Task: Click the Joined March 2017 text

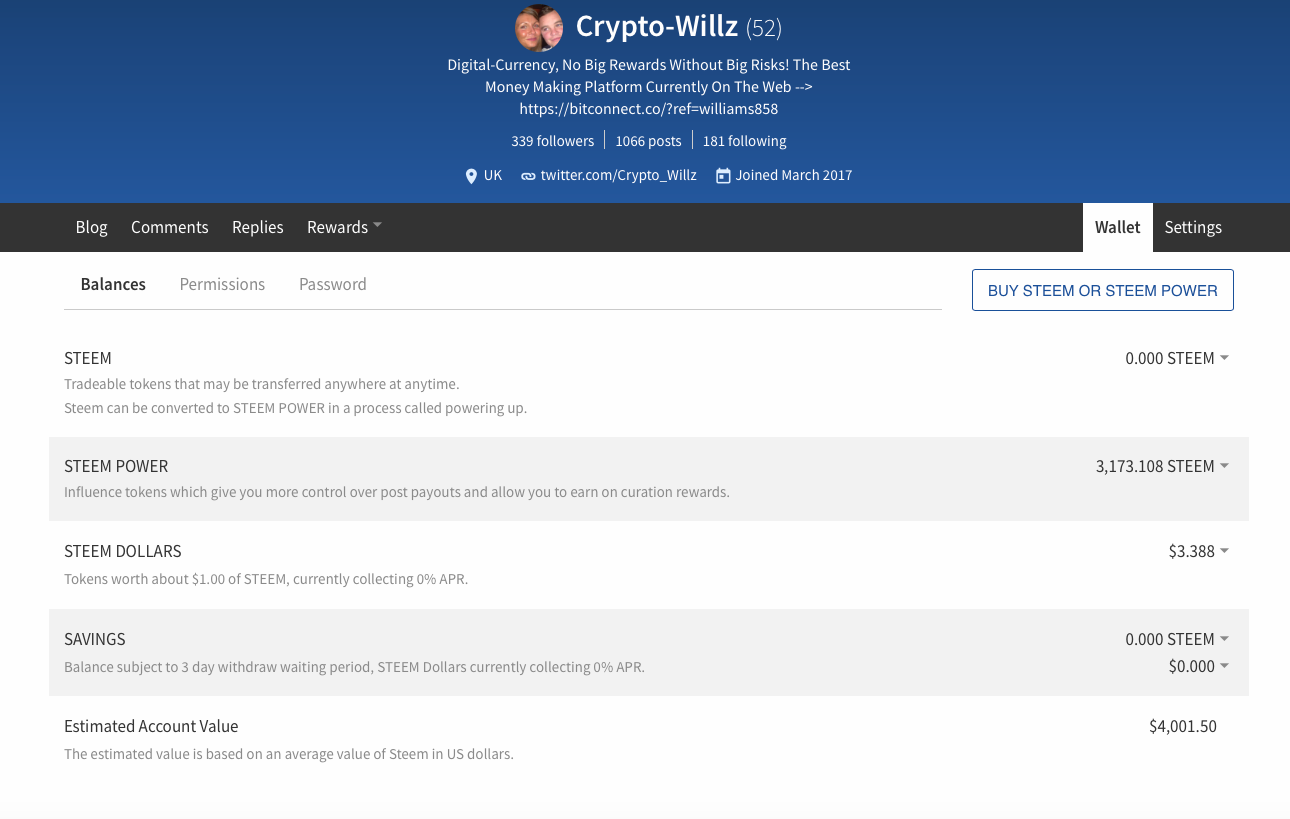Action: 794,175
